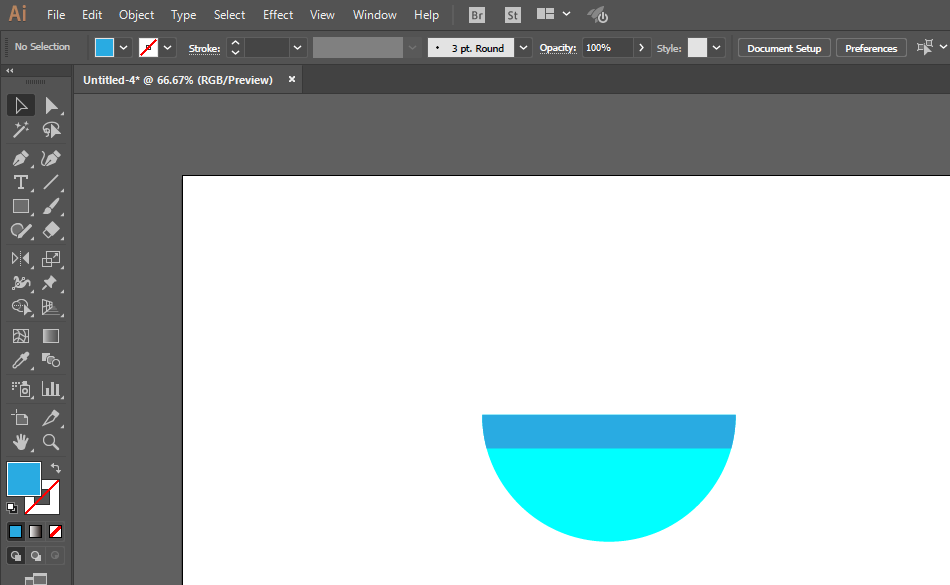The width and height of the screenshot is (950, 585).
Task: Set paint mode to Color
Action: click(x=15, y=532)
